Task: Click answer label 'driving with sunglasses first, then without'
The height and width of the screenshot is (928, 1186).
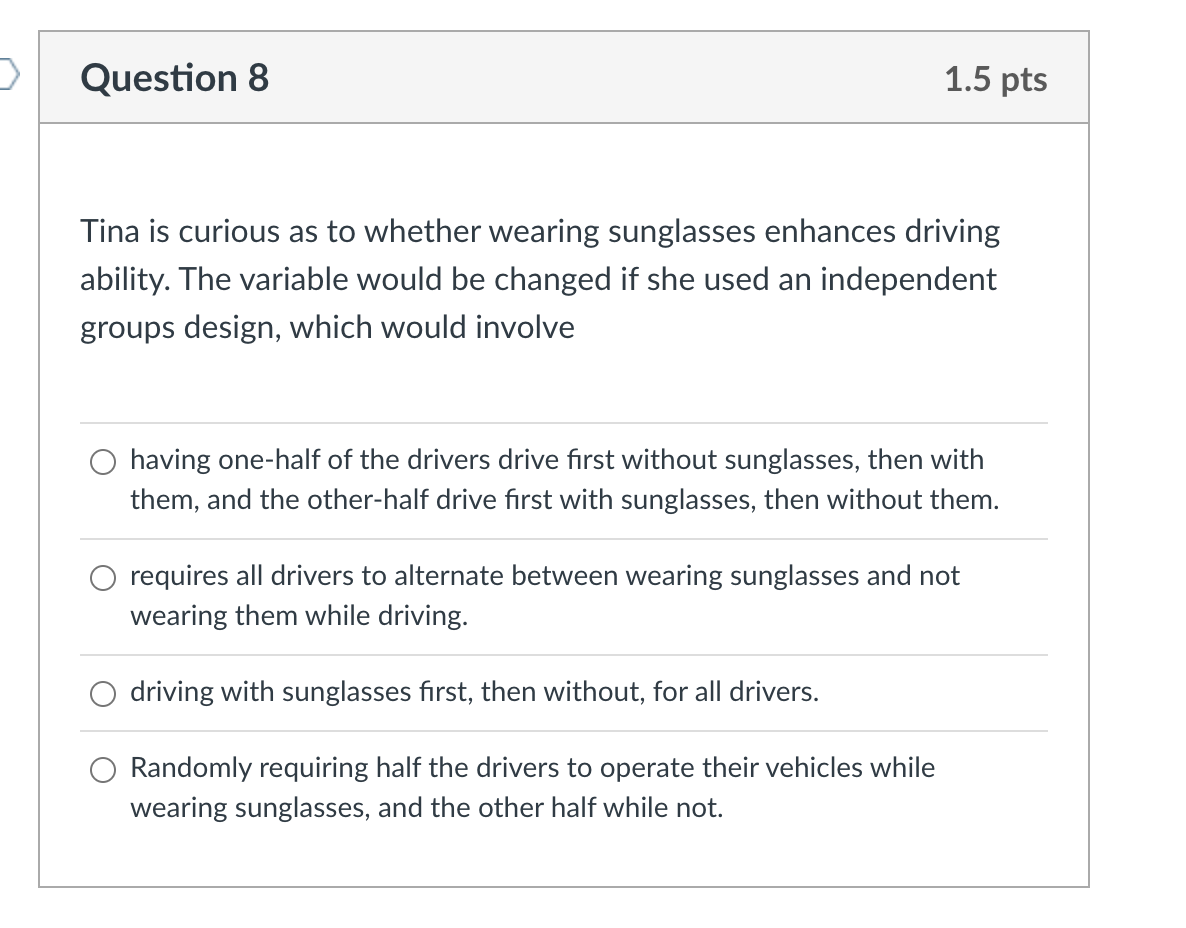Action: (x=387, y=692)
